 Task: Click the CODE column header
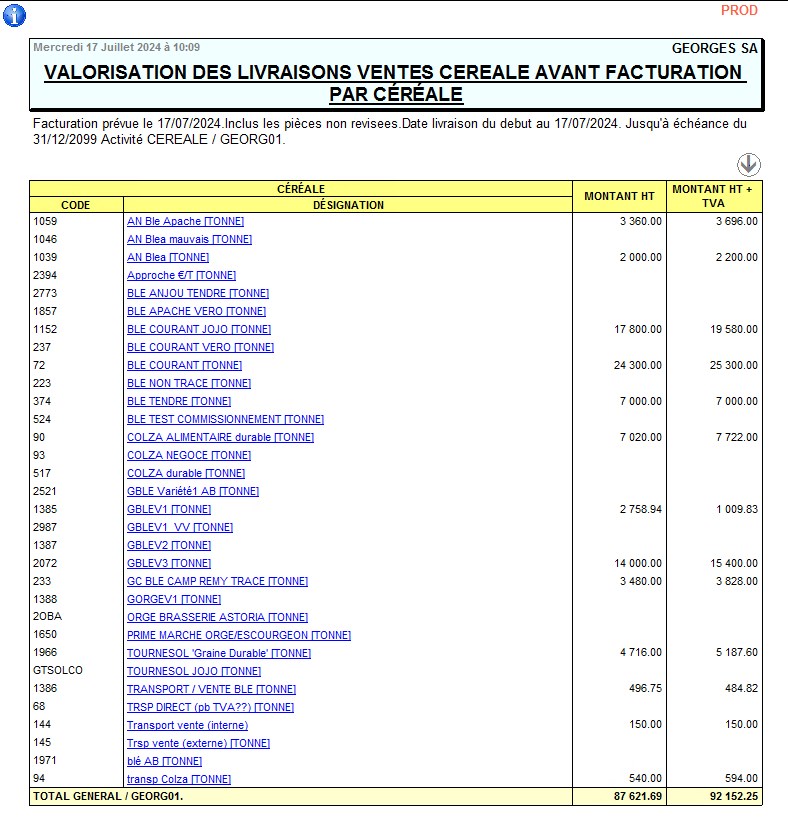[76, 205]
